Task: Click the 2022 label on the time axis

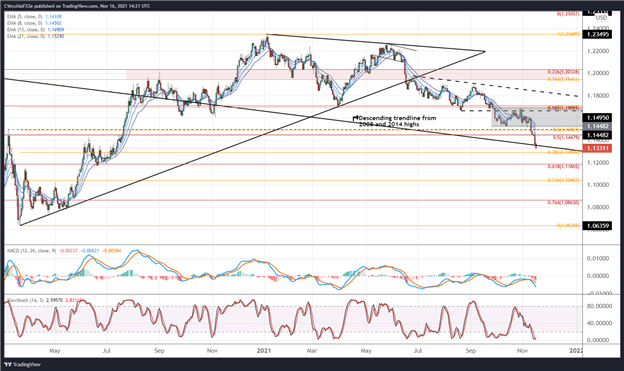Action: point(576,351)
